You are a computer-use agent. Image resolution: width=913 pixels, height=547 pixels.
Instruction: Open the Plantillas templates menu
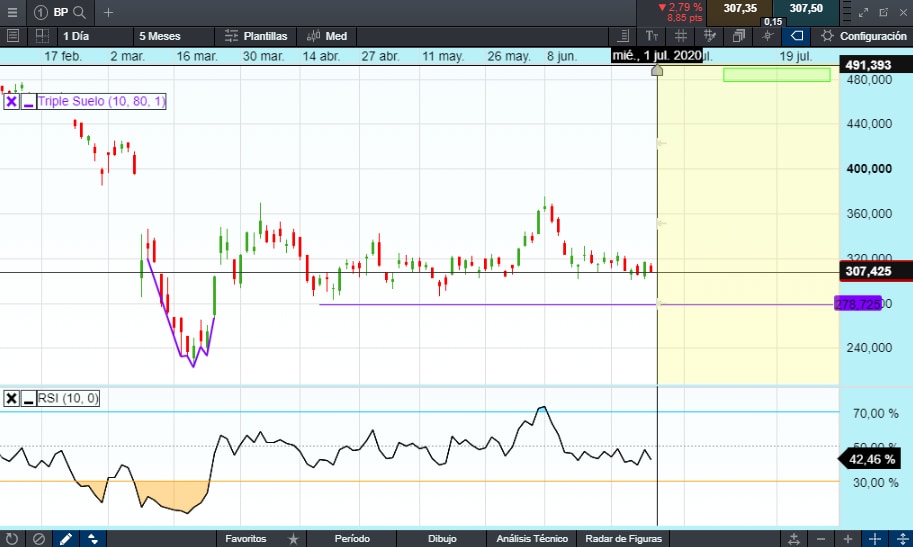pyautogui.click(x=256, y=36)
